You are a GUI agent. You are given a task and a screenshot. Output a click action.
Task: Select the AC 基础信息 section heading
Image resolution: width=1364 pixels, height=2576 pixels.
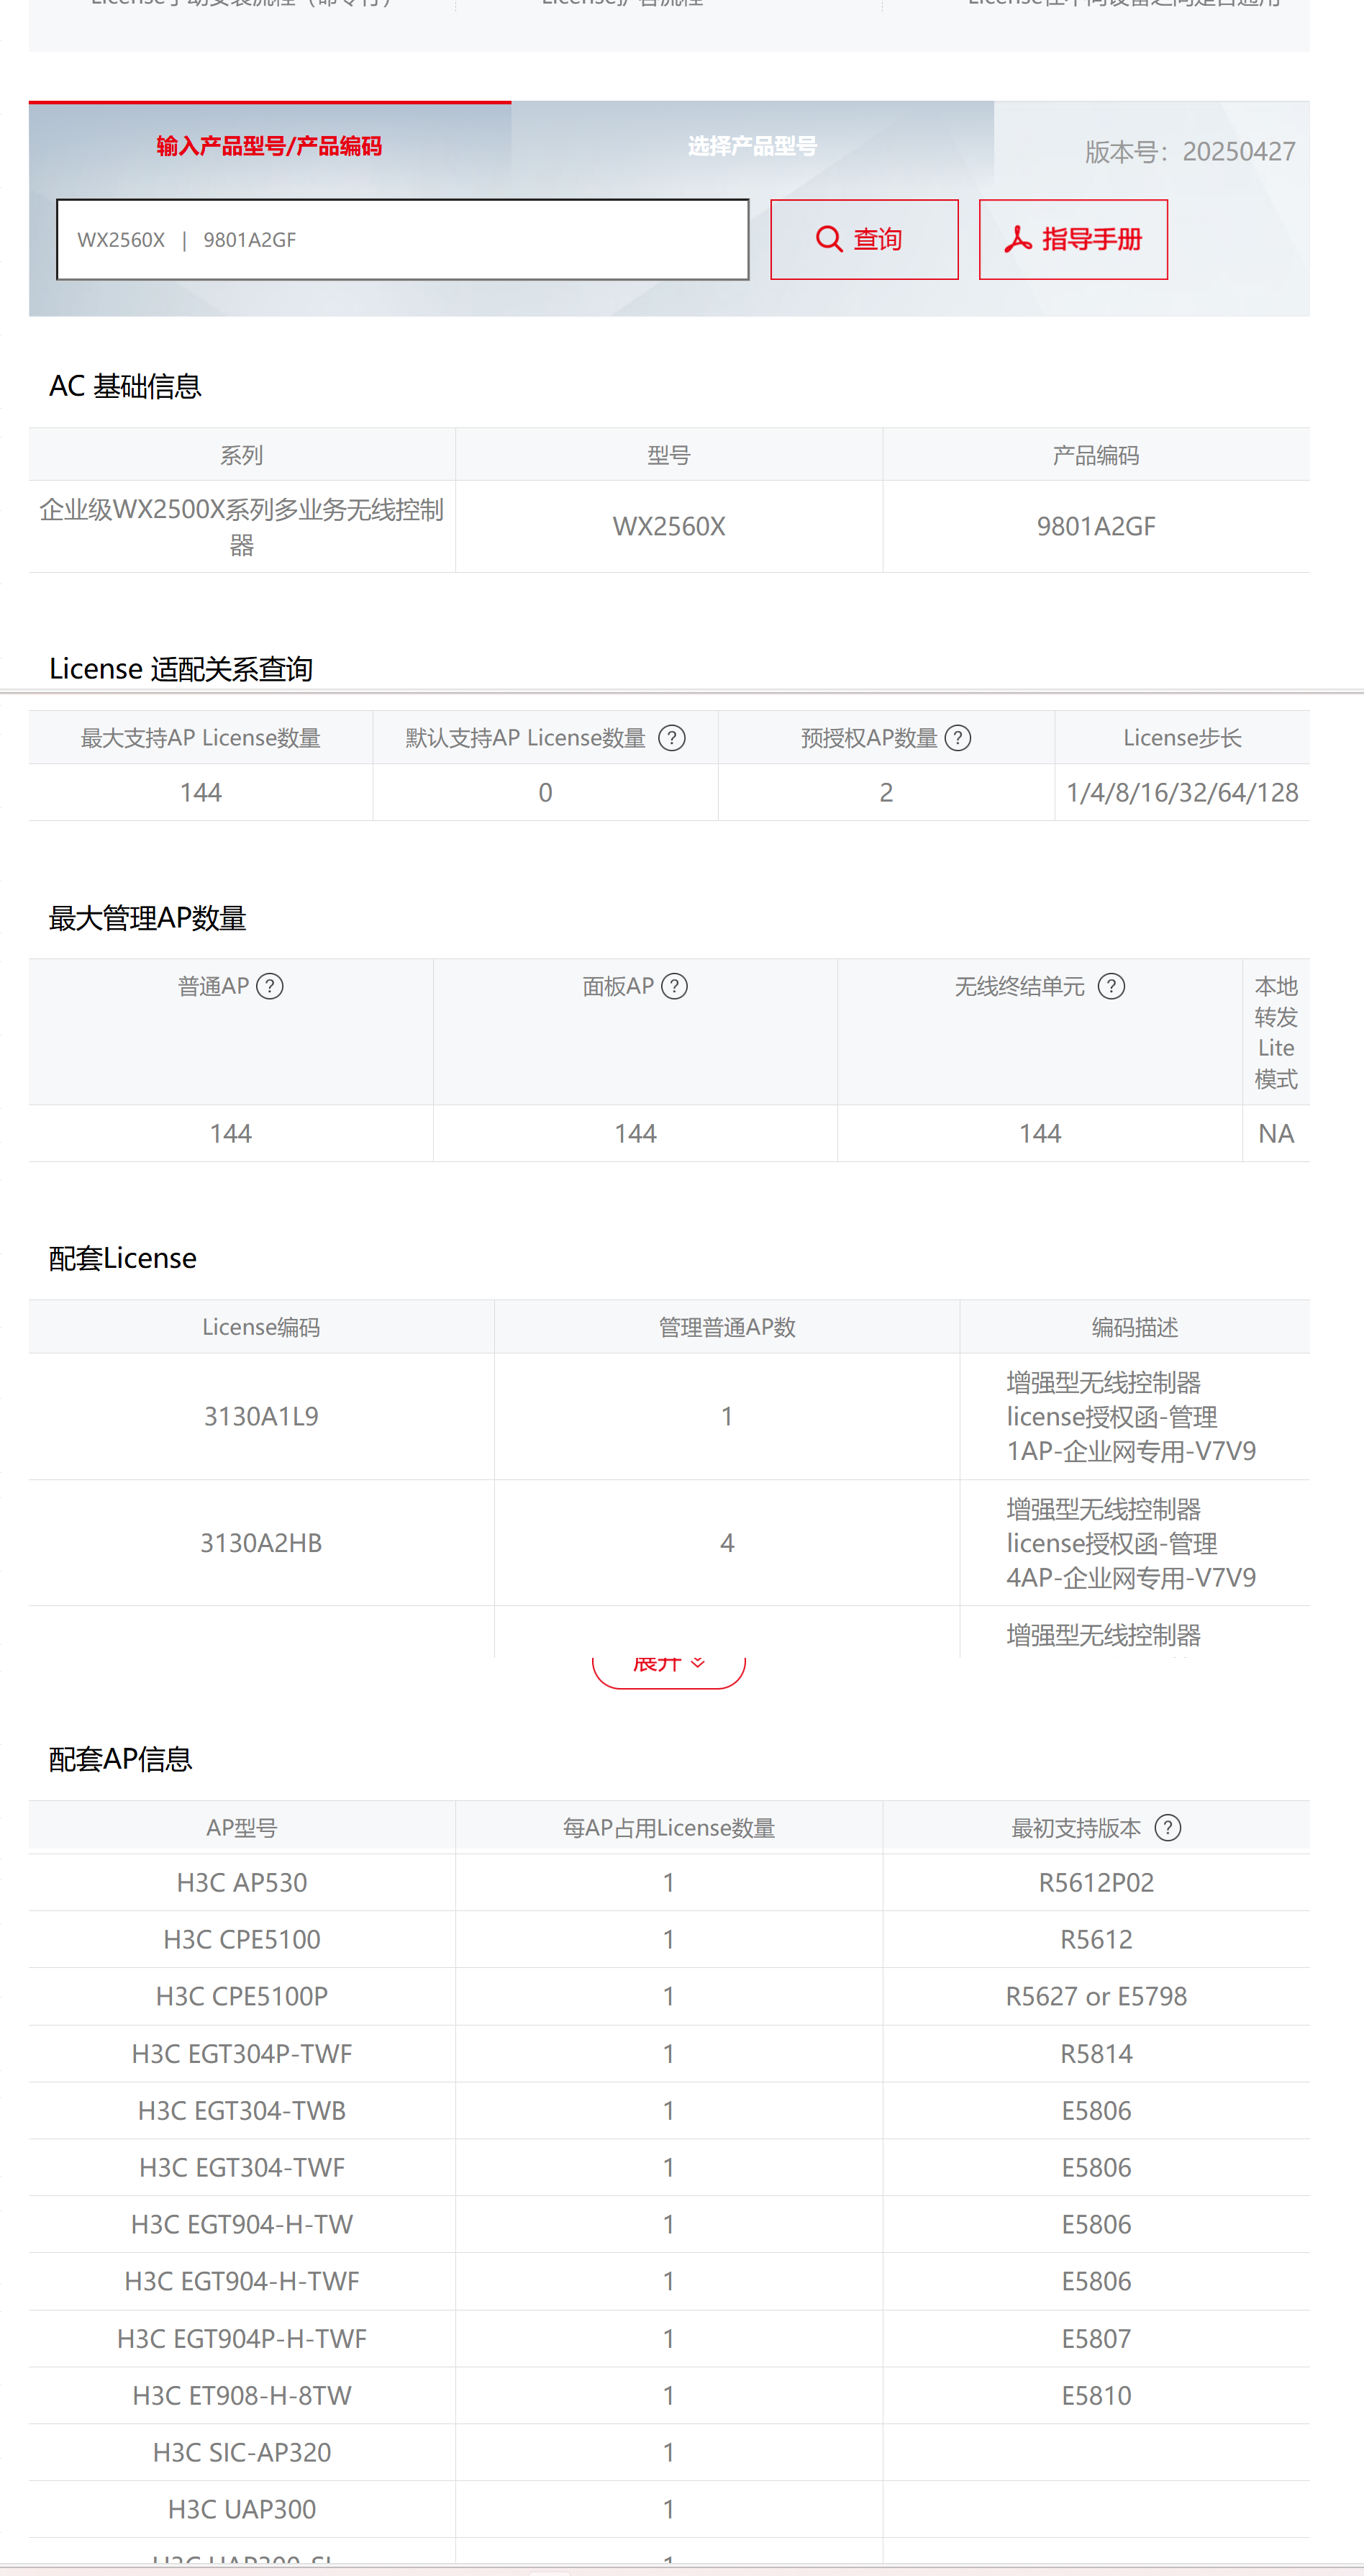[125, 387]
